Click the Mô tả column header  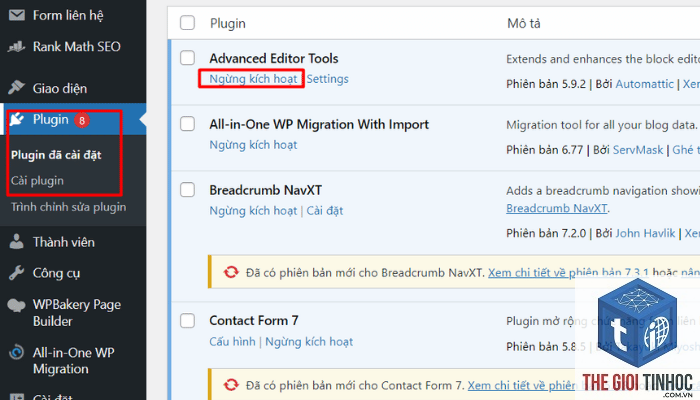(524, 23)
